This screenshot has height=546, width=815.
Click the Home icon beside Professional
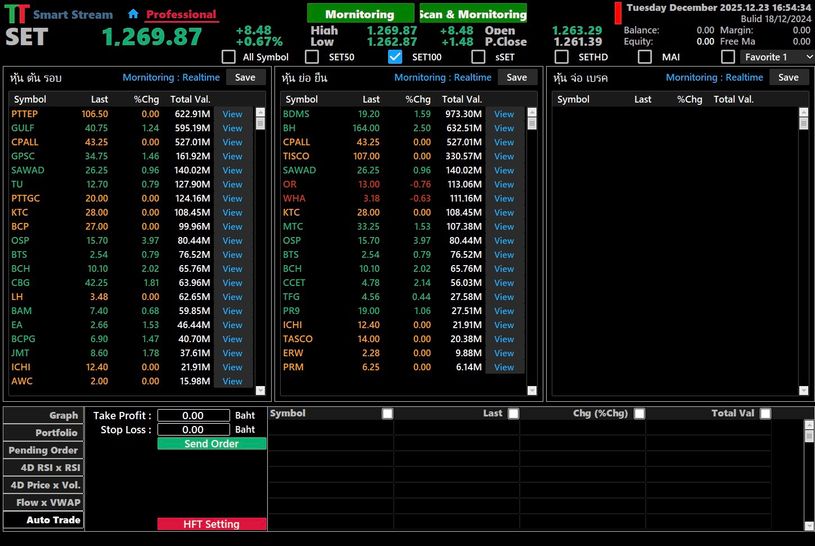point(133,14)
